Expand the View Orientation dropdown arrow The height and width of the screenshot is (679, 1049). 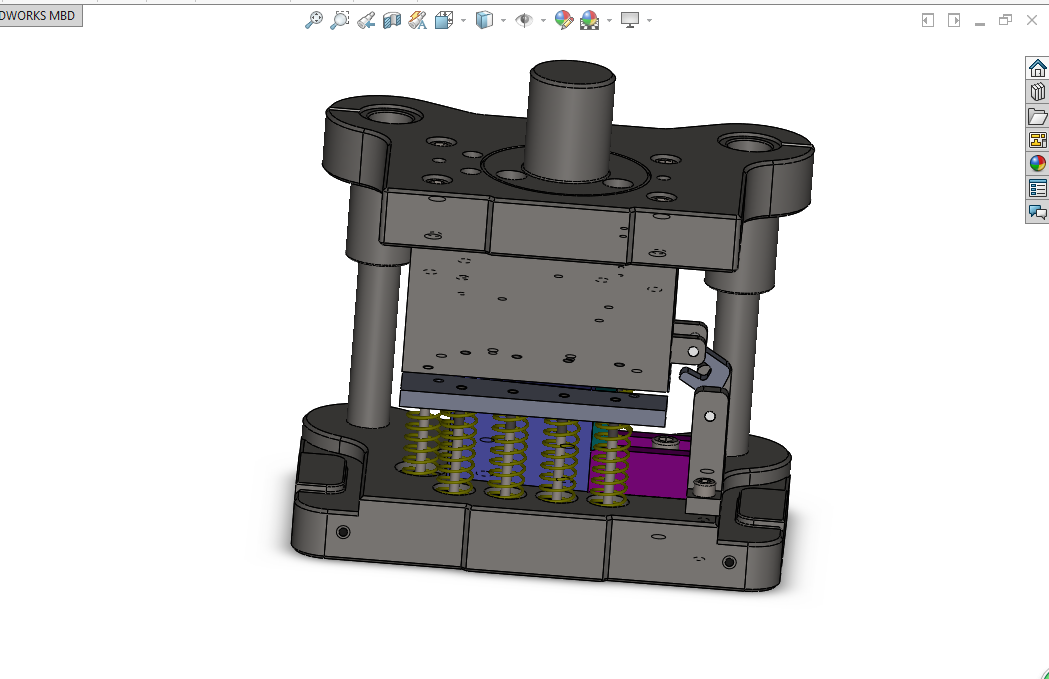click(x=463, y=21)
